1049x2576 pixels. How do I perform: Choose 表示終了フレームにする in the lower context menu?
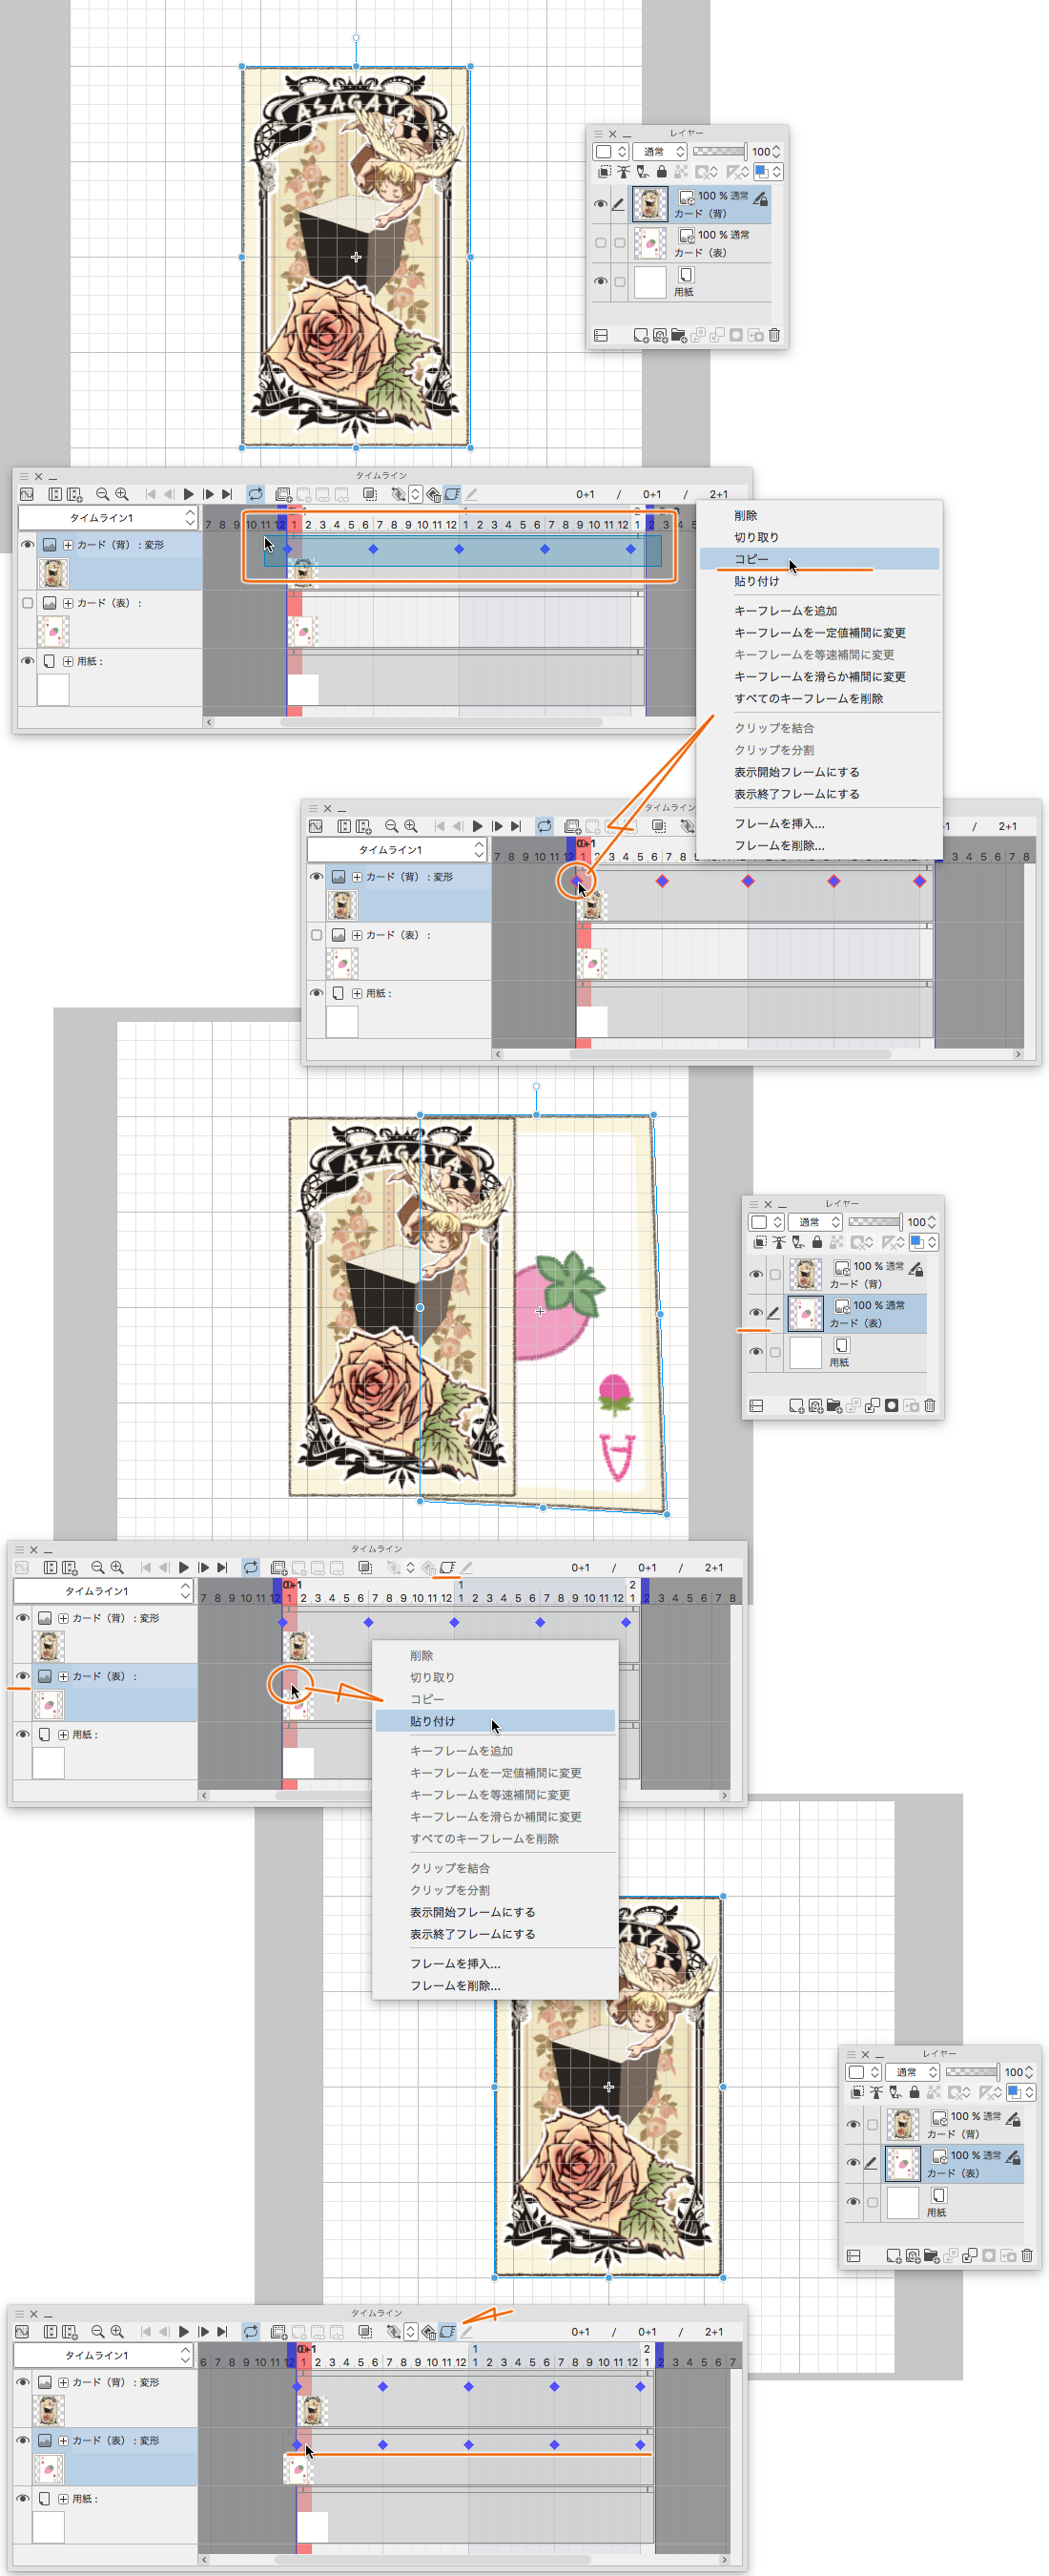(472, 1934)
